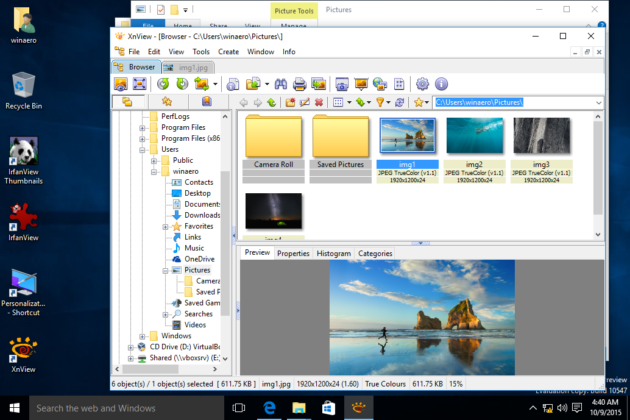Open the Sort by dropdown arrow

coord(368,102)
